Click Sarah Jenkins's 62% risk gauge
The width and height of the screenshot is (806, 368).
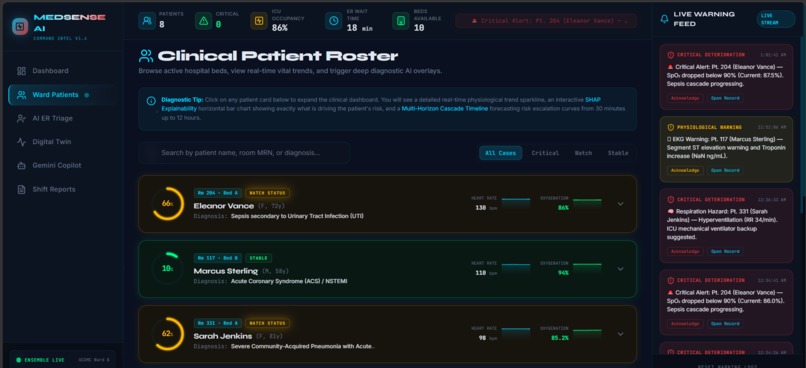168,334
